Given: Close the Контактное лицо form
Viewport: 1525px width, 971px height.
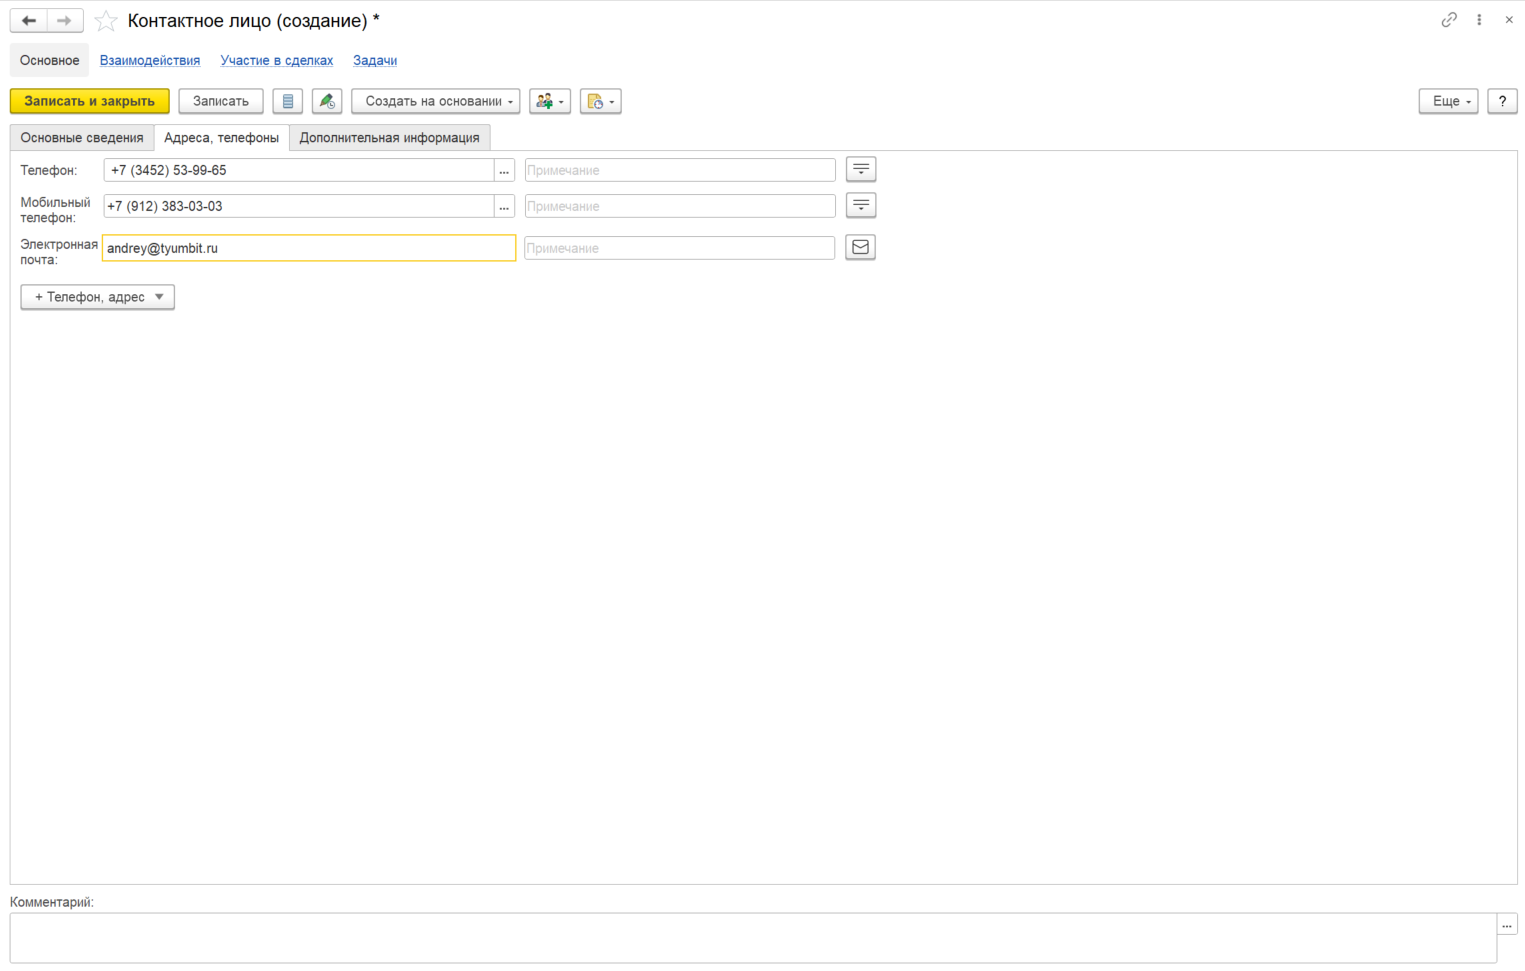Looking at the screenshot, I should pyautogui.click(x=1509, y=20).
